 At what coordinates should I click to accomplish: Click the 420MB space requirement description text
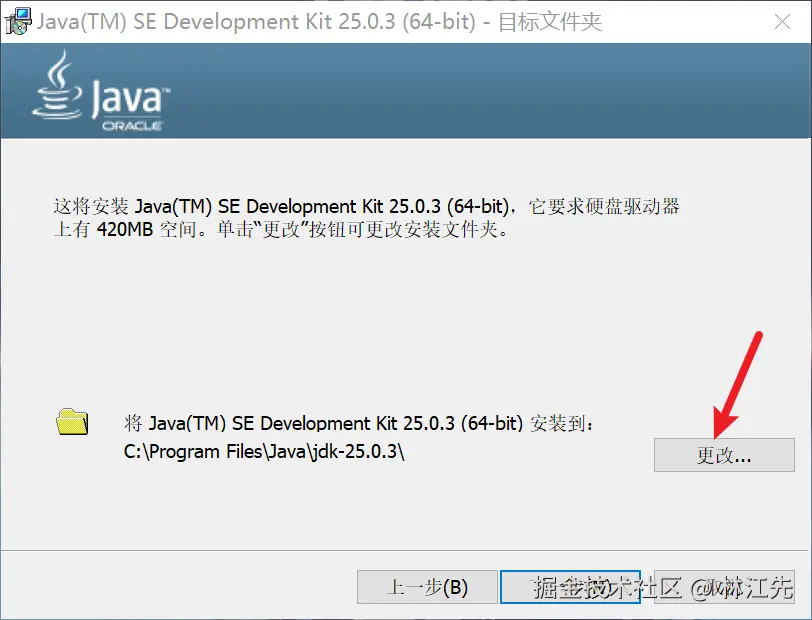point(366,218)
